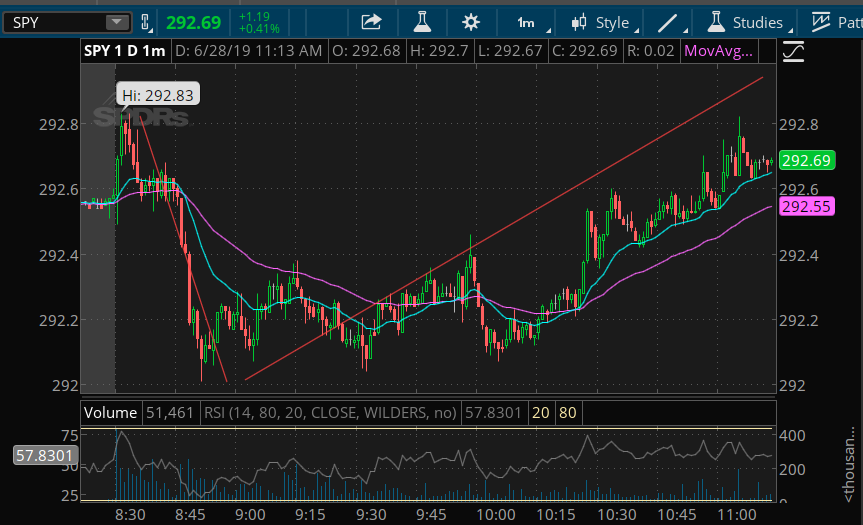The height and width of the screenshot is (525, 863).
Task: Open chart settings gear icon
Action: point(471,23)
